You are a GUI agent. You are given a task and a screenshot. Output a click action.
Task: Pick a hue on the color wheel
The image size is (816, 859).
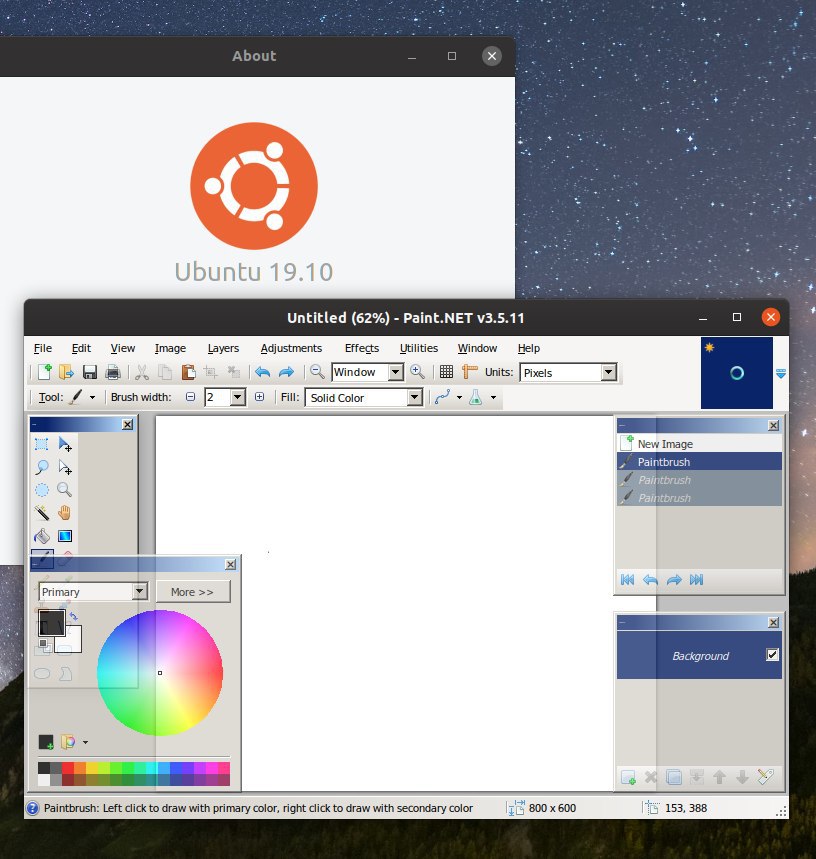[160, 673]
